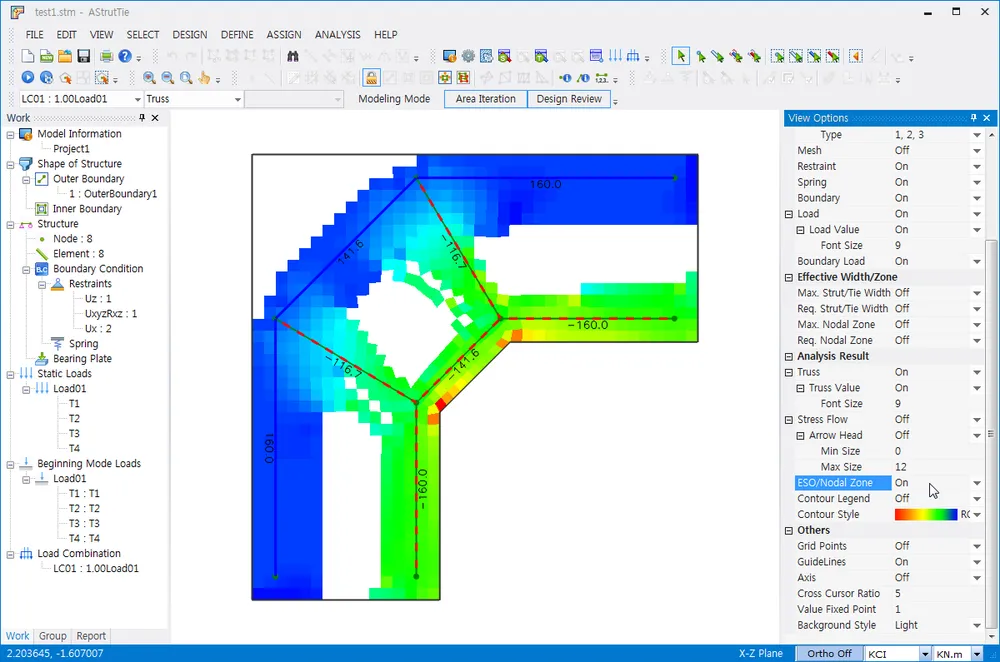Click the 1,2,3 dimension numbering icon
Viewport: 1000px width, 662px height.
[x=601, y=78]
